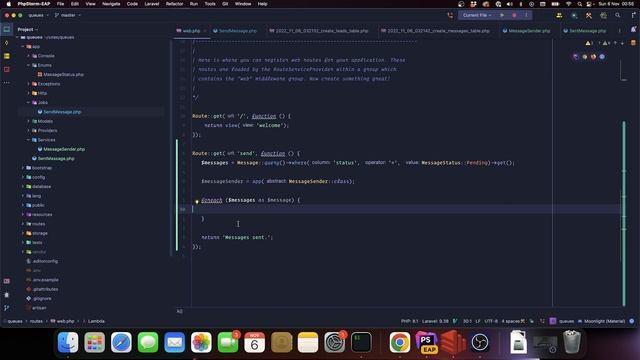Open the Current File run configuration dropdown
This screenshot has height=360, width=640.
click(477, 15)
